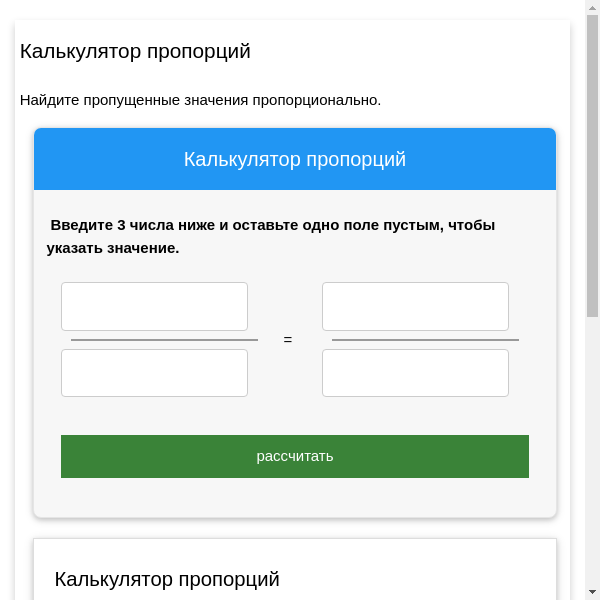This screenshot has height=600, width=600.
Task: Click the words указать значение in the instructions
Action: tap(113, 248)
